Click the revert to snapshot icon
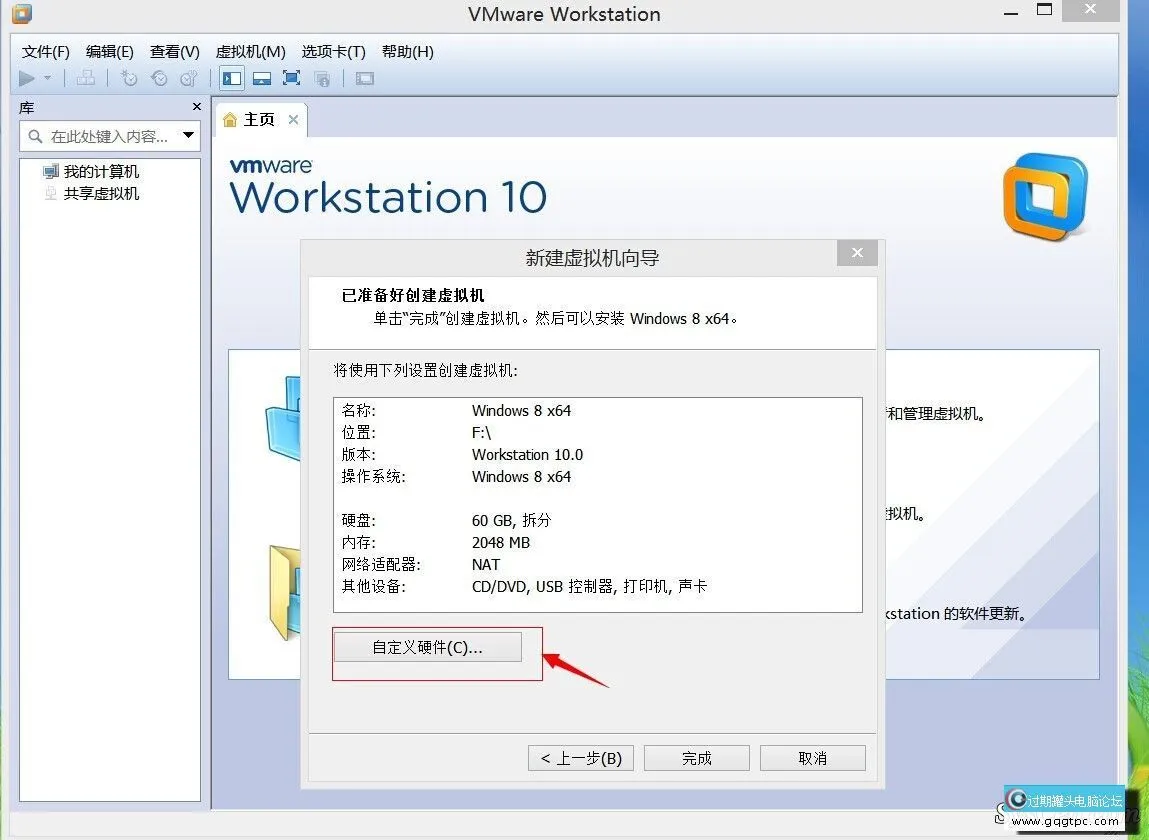The height and width of the screenshot is (840, 1149). 159,78
